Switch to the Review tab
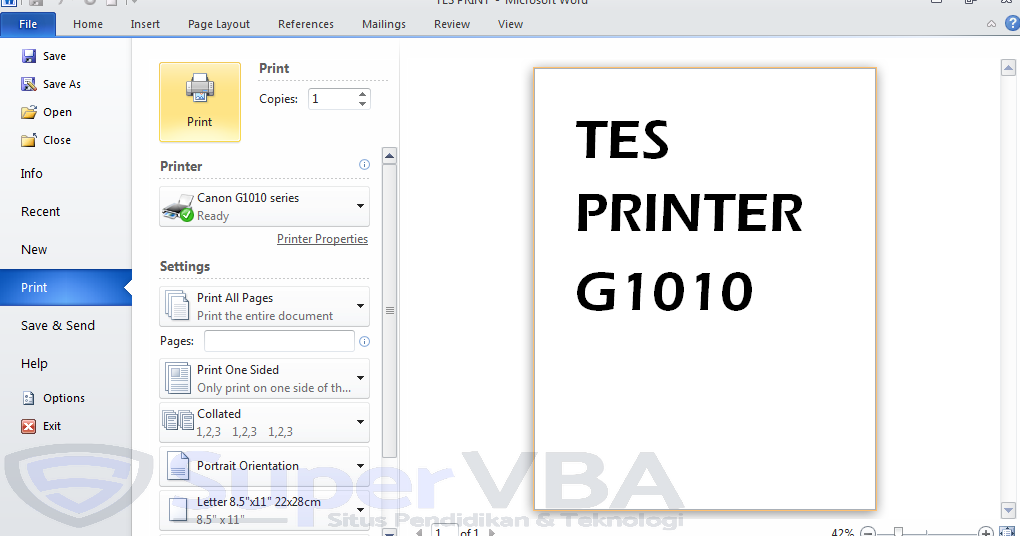Screen dimensions: 1020x536 pos(452,24)
